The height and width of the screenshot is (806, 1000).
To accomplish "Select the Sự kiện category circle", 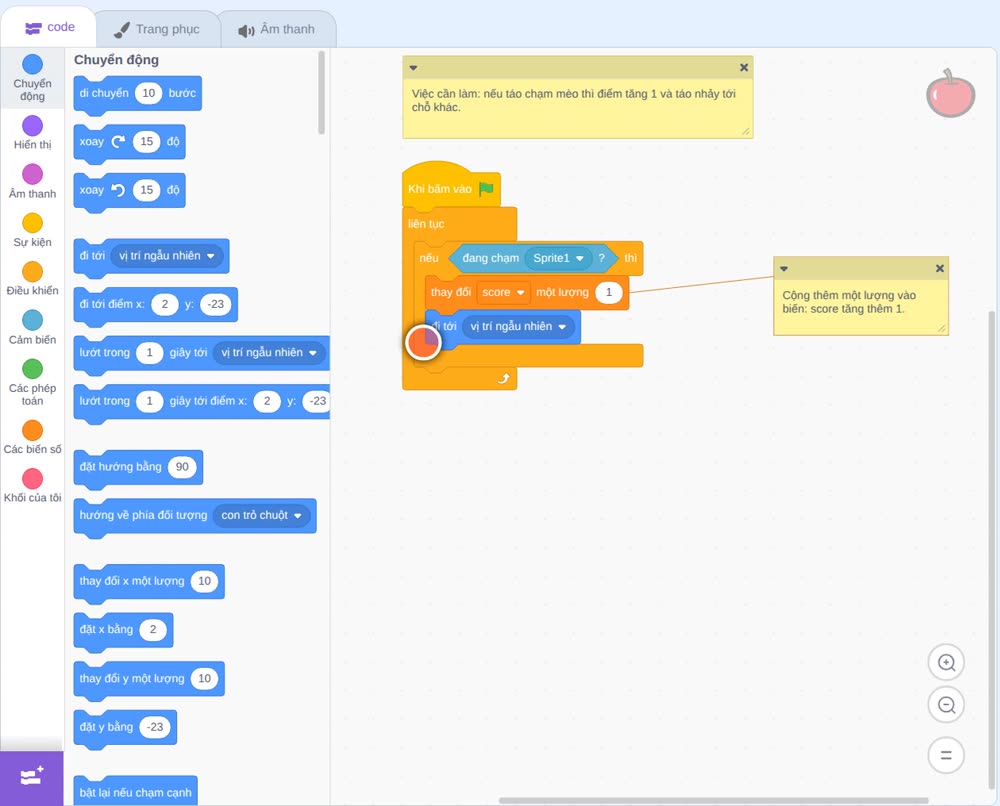I will point(33,223).
